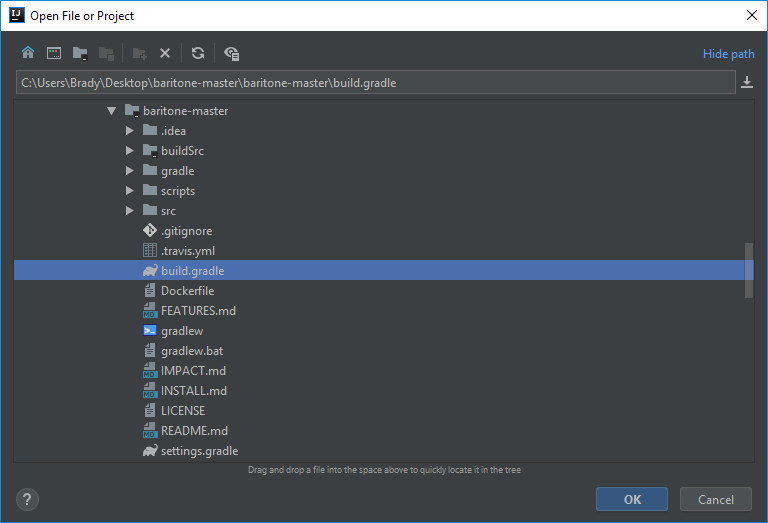
Task: Open the recent paths history icon
Action: click(747, 82)
